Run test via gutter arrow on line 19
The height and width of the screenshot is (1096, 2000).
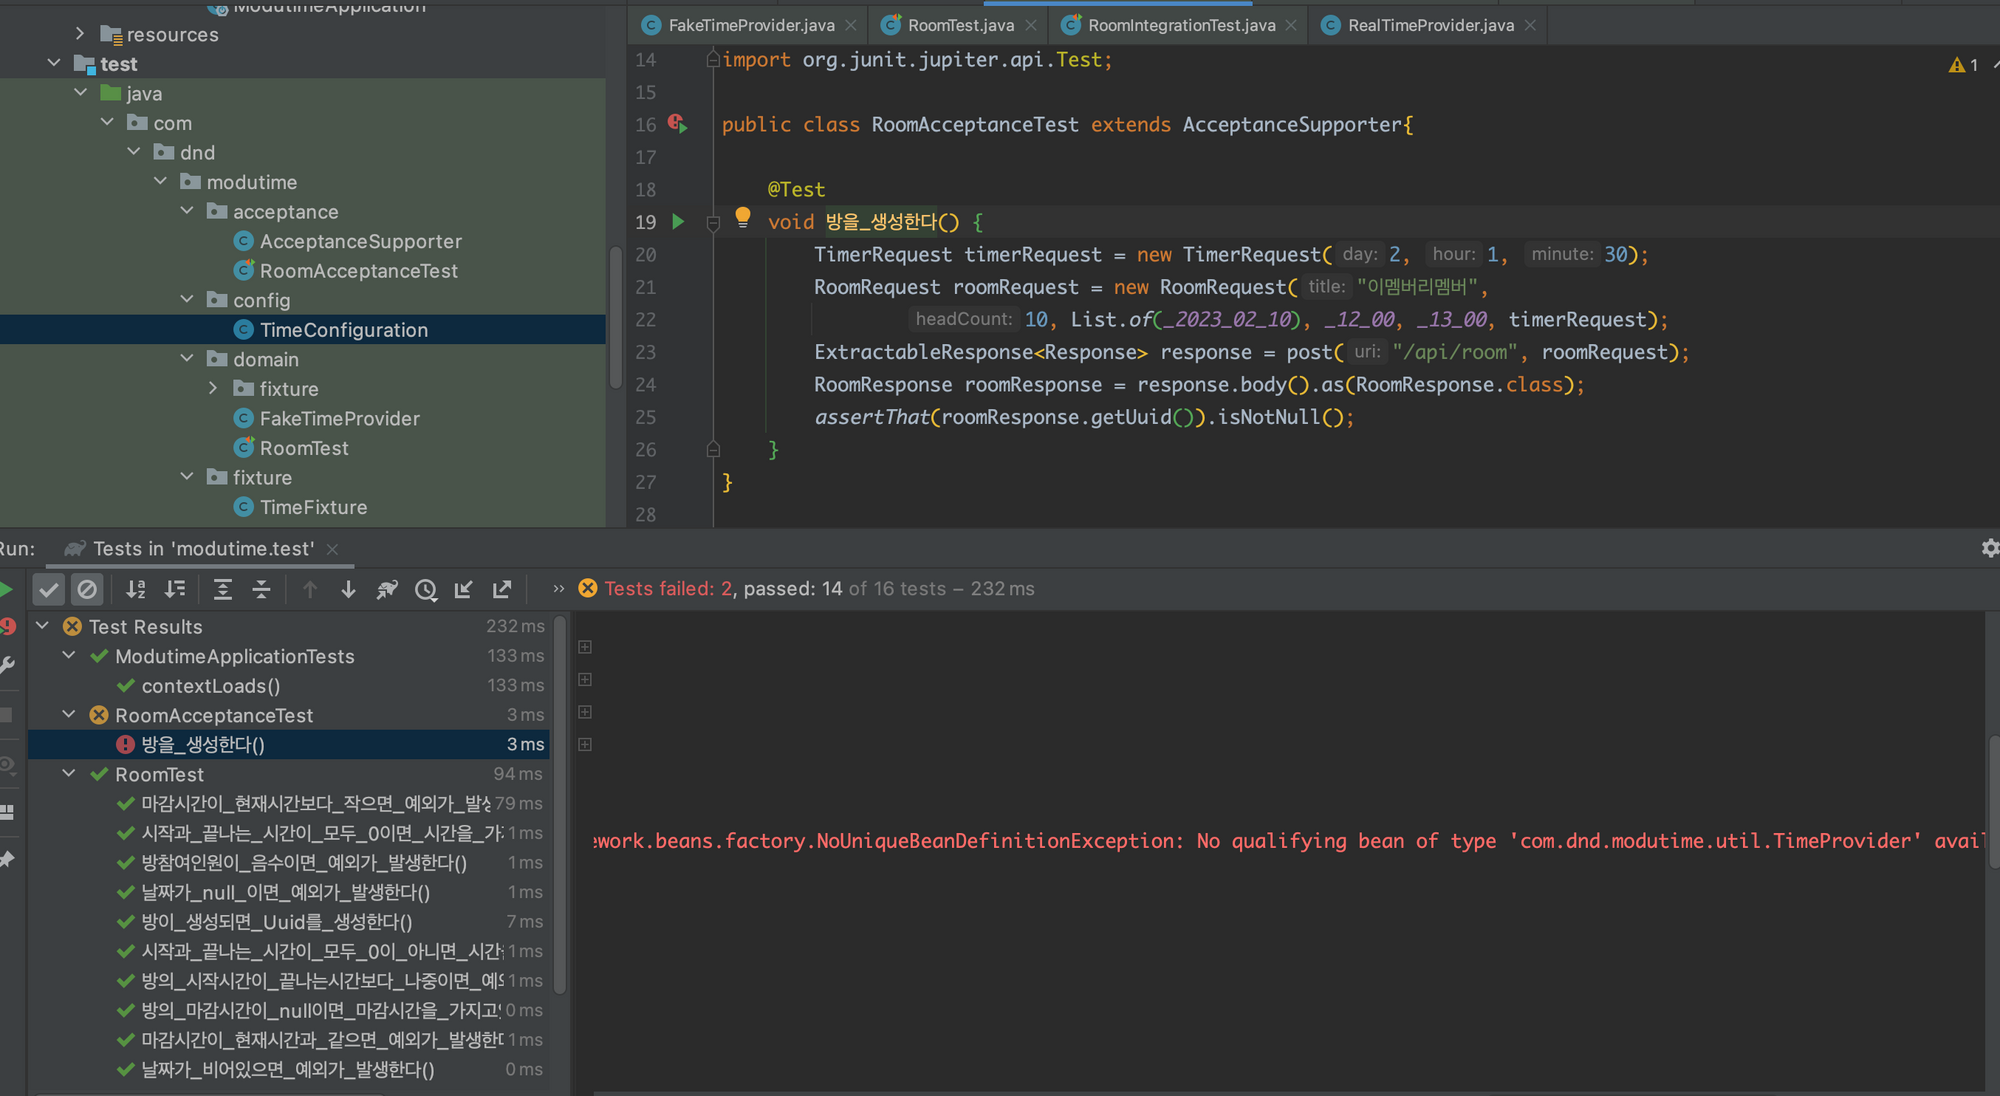pos(678,222)
